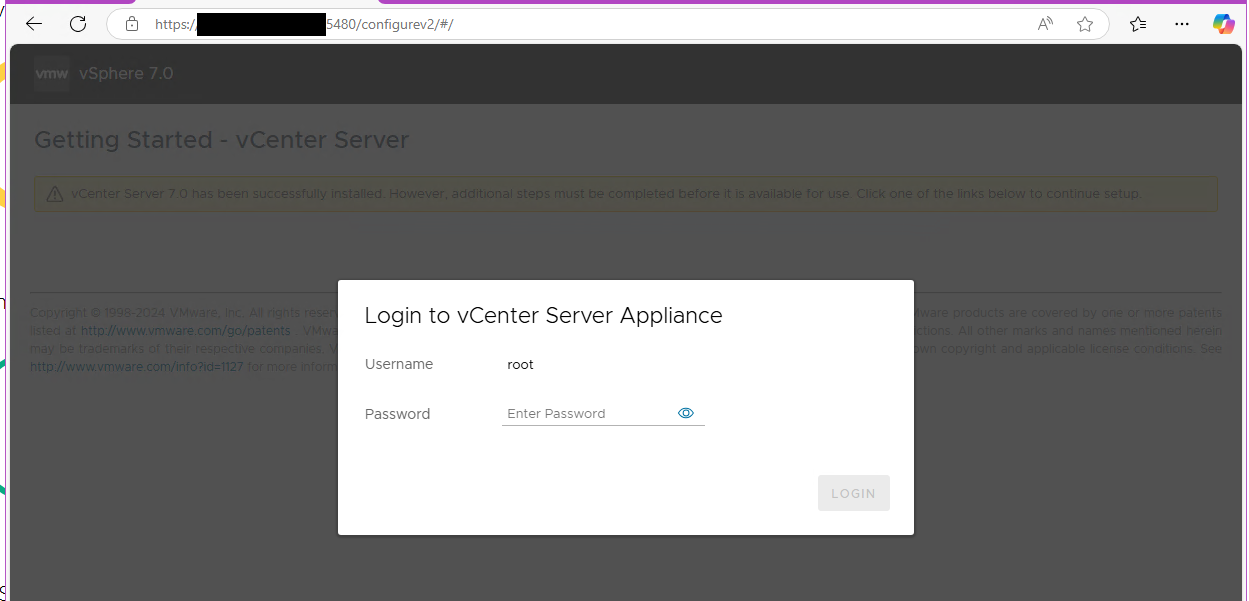The image size is (1249, 601).
Task: Open the browser Settings and more menu
Action: [1182, 24]
